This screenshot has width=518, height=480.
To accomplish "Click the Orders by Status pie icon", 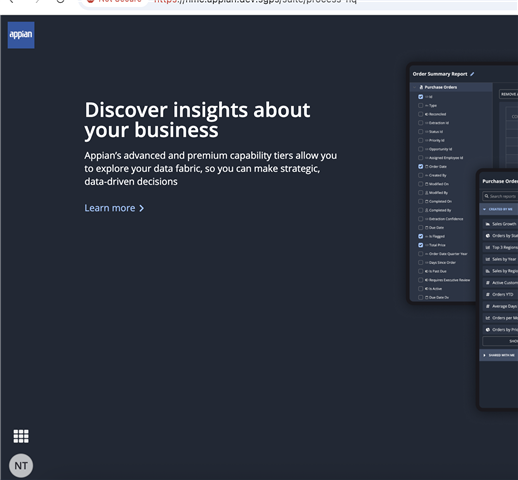I will coord(488,236).
